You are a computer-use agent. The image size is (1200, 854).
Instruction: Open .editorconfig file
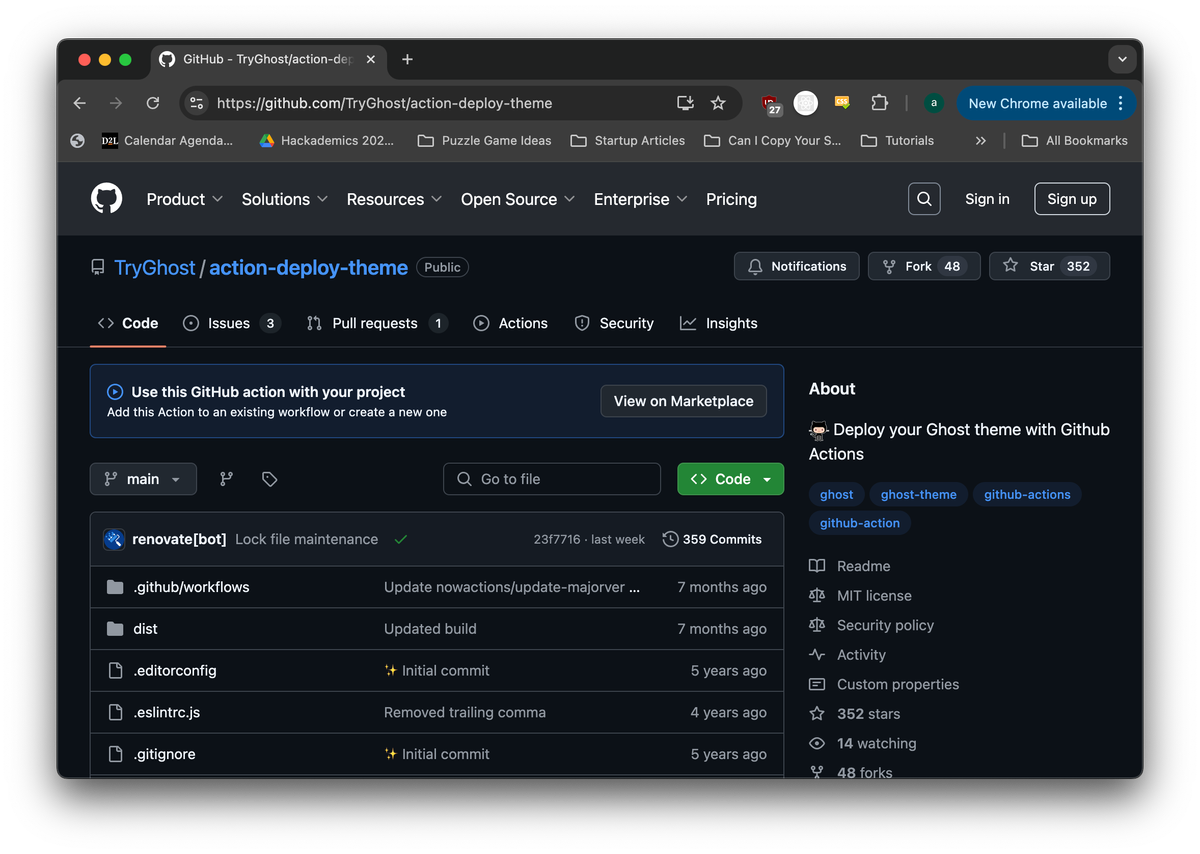point(175,671)
